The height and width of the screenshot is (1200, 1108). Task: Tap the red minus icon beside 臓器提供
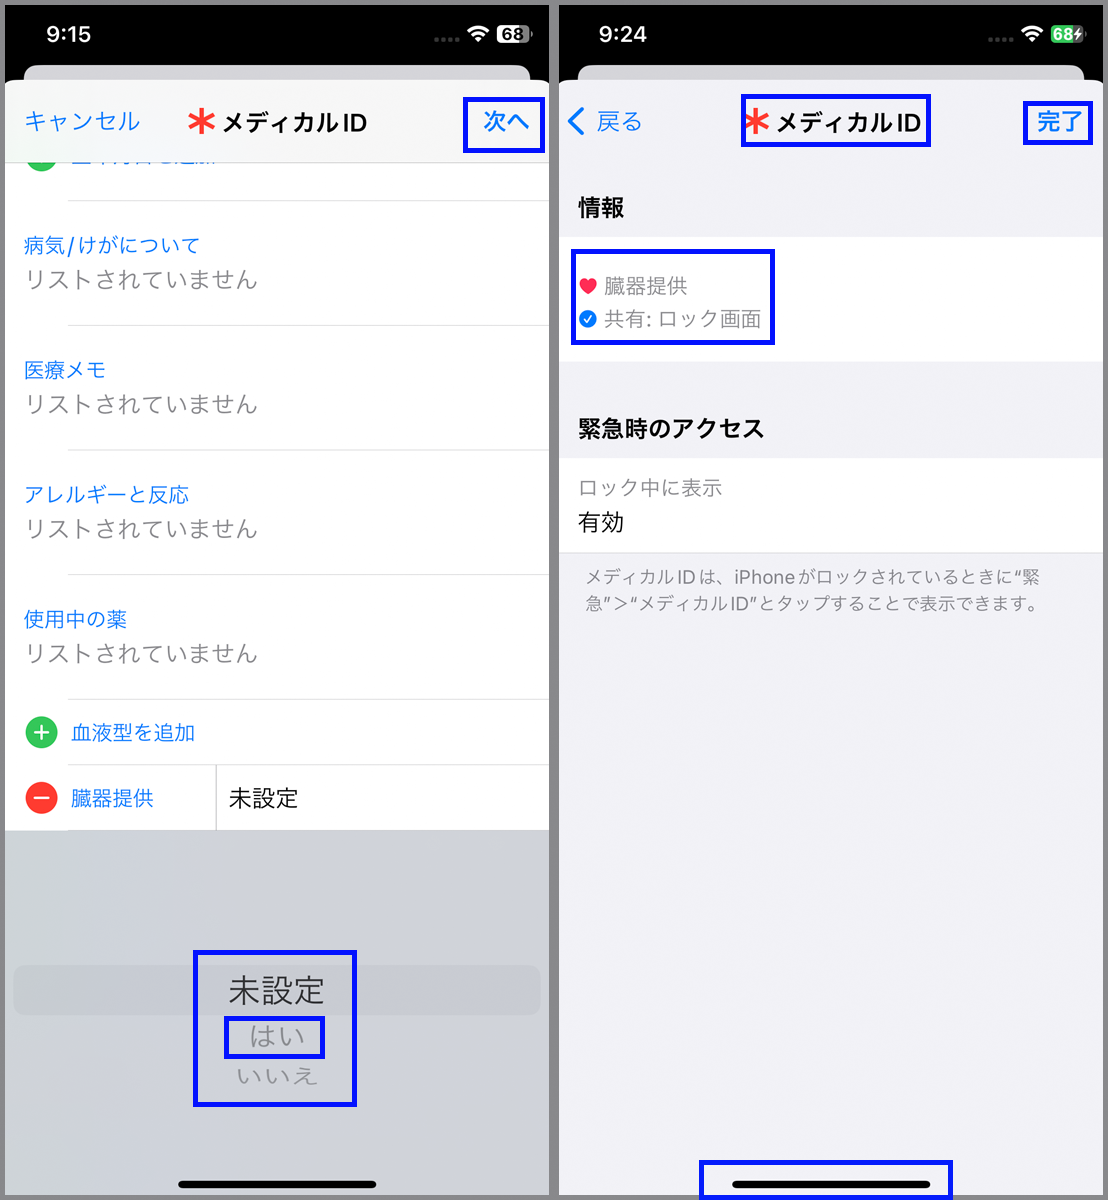pyautogui.click(x=41, y=798)
